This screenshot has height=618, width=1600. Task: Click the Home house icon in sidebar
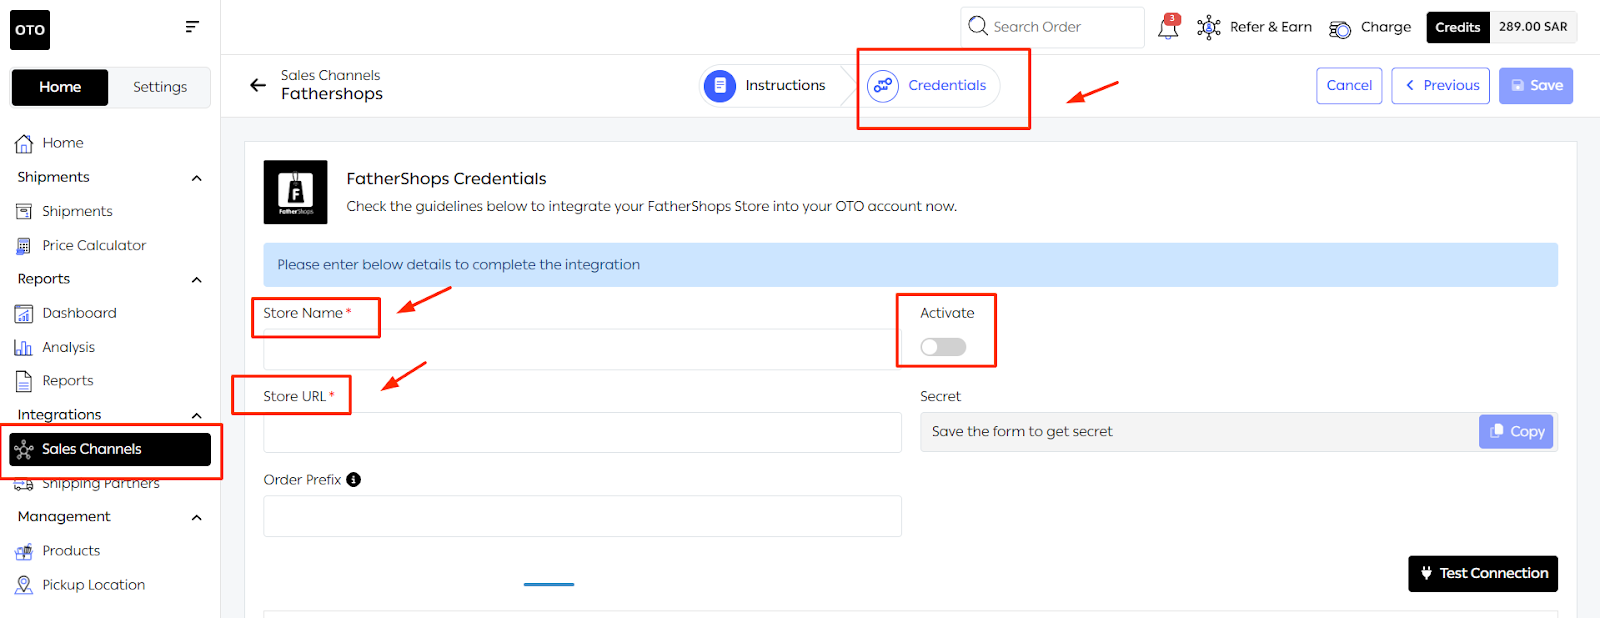coord(24,144)
